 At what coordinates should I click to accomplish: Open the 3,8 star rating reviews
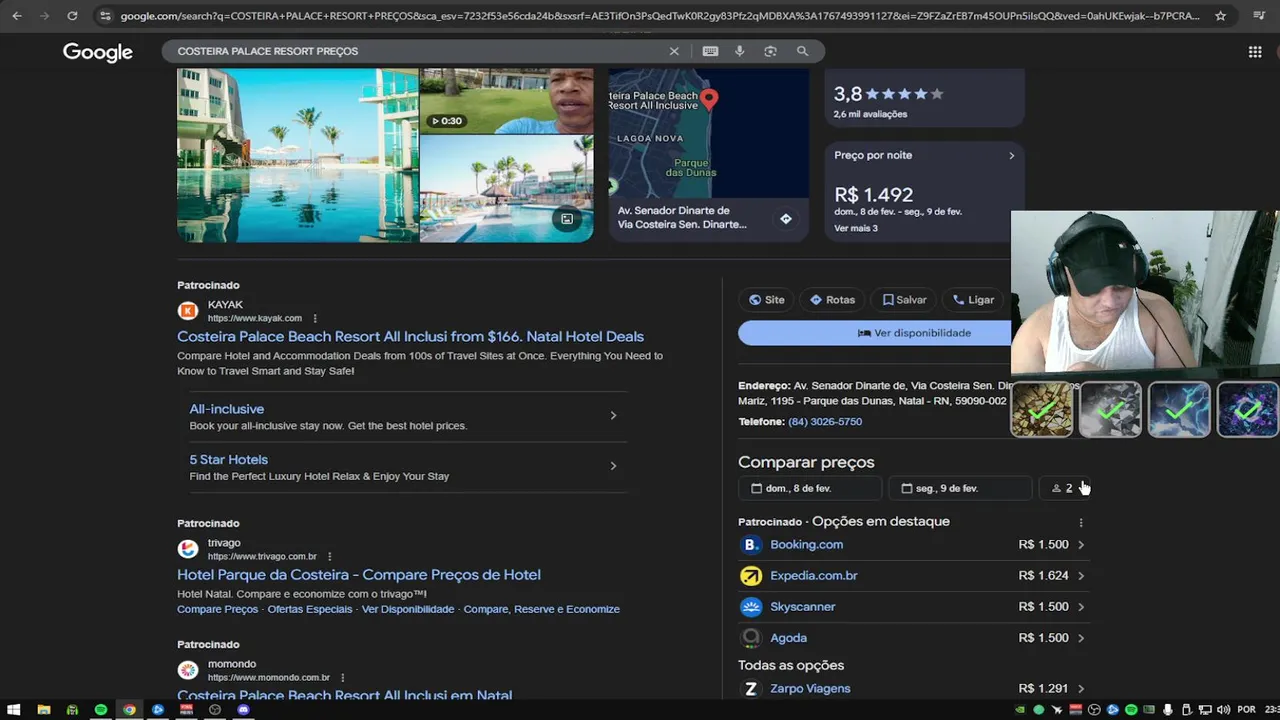(923, 100)
